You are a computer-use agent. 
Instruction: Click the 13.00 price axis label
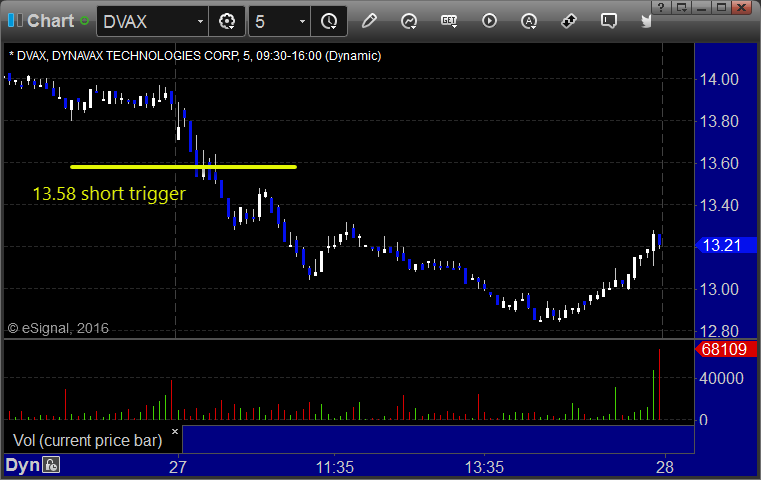[719, 289]
